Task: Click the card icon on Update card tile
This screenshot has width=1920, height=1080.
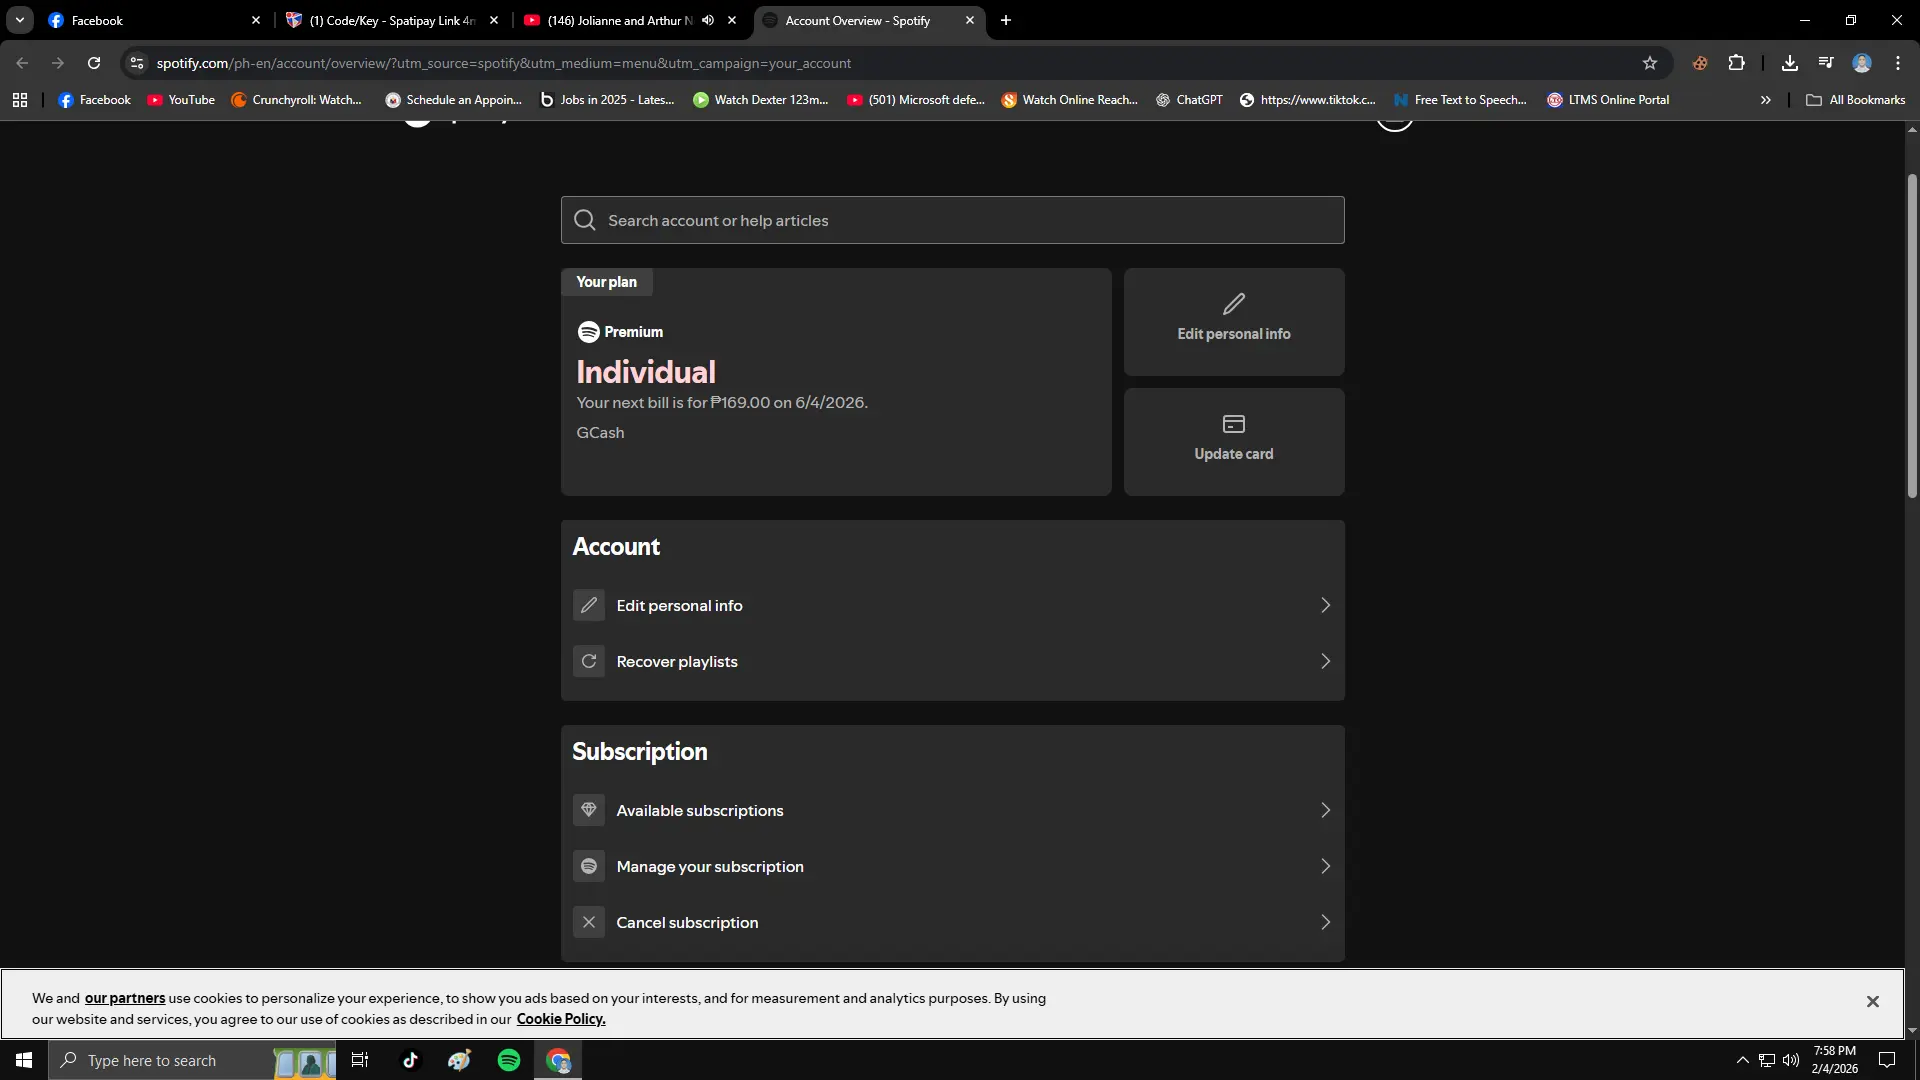Action: pos(1234,424)
